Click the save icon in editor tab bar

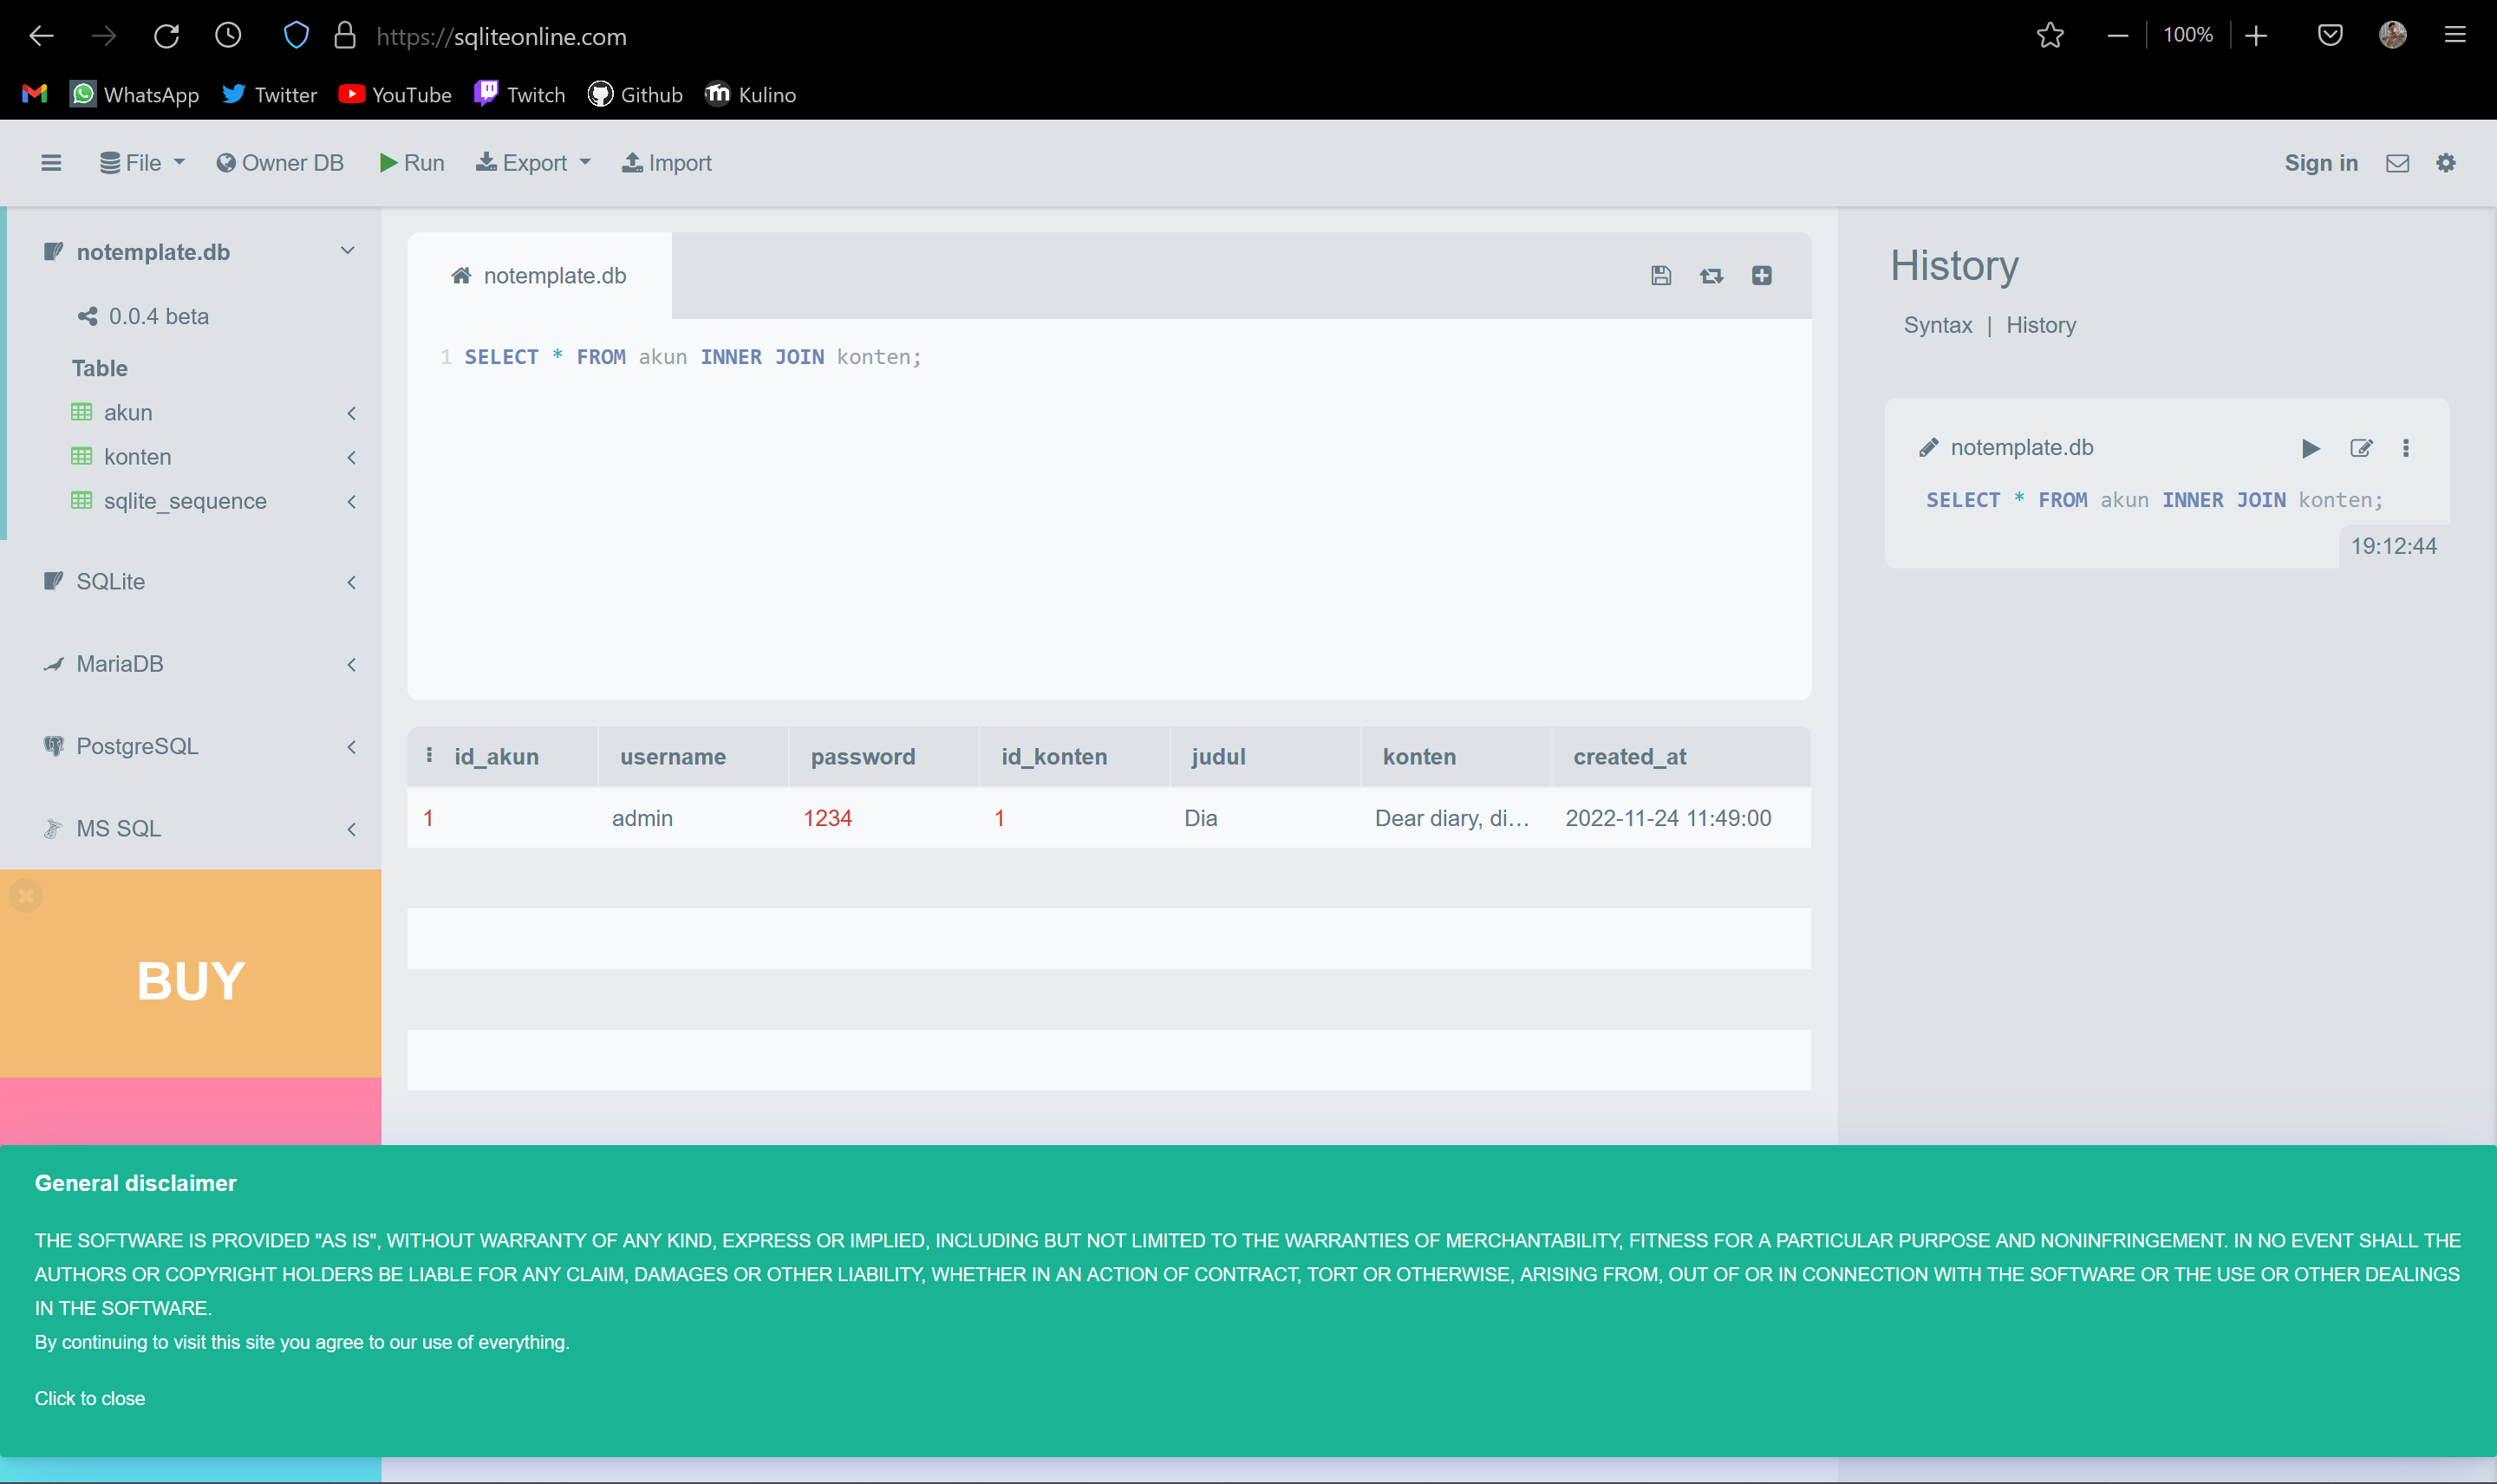(x=1660, y=275)
